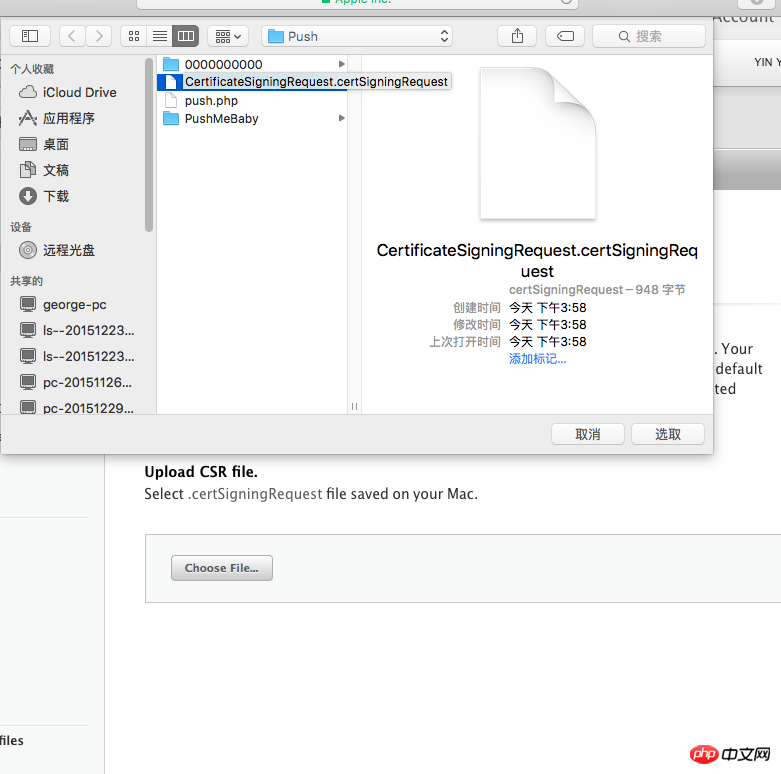
Task: Click the 取消 cancel button
Action: coord(588,434)
